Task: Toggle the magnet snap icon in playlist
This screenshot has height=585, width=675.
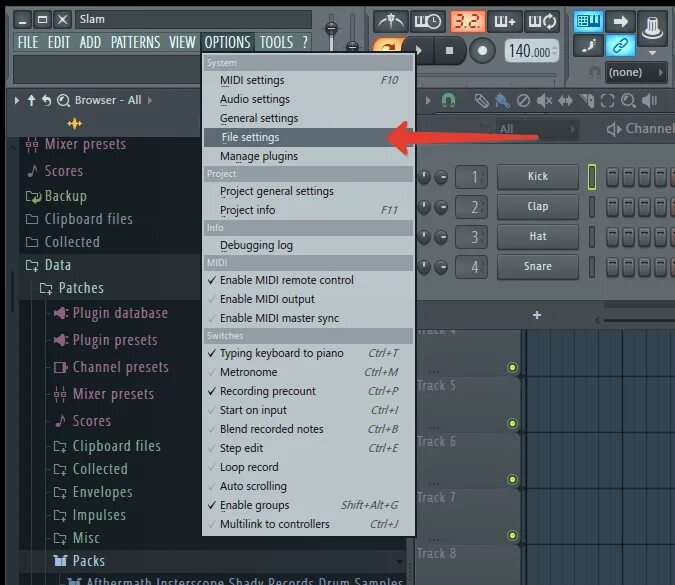Action: coord(448,101)
